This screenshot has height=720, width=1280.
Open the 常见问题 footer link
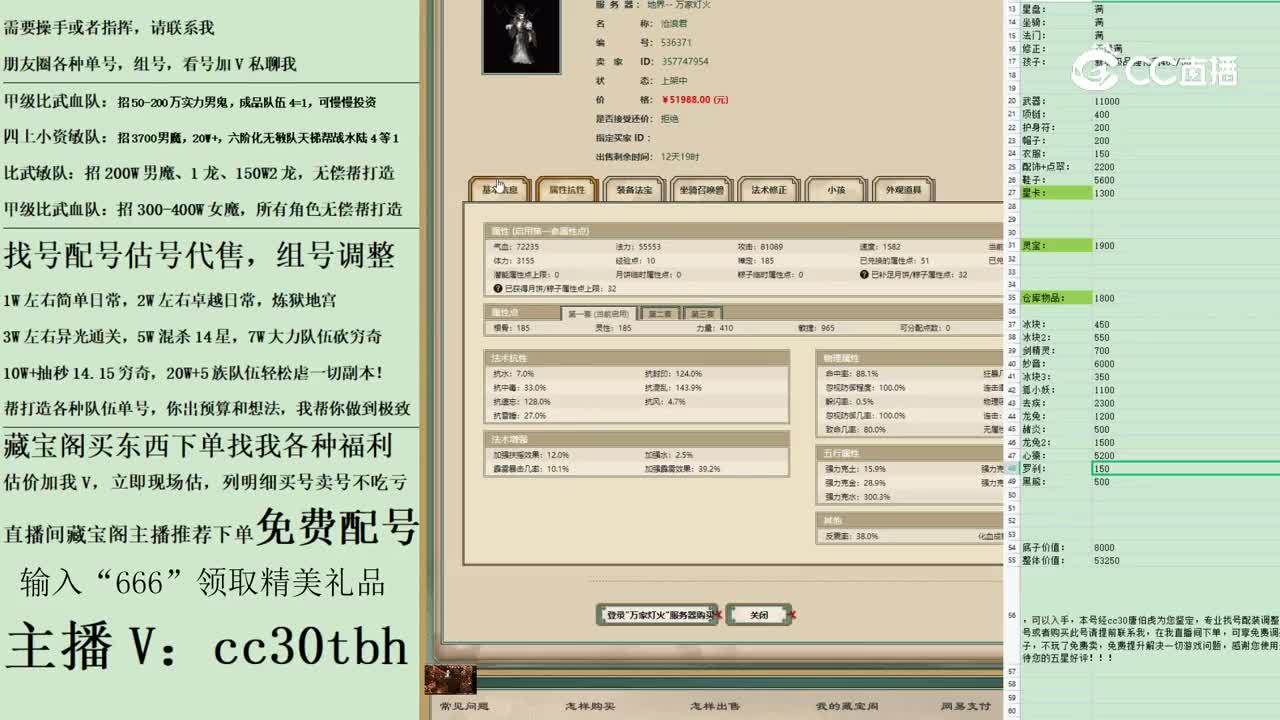pos(465,706)
